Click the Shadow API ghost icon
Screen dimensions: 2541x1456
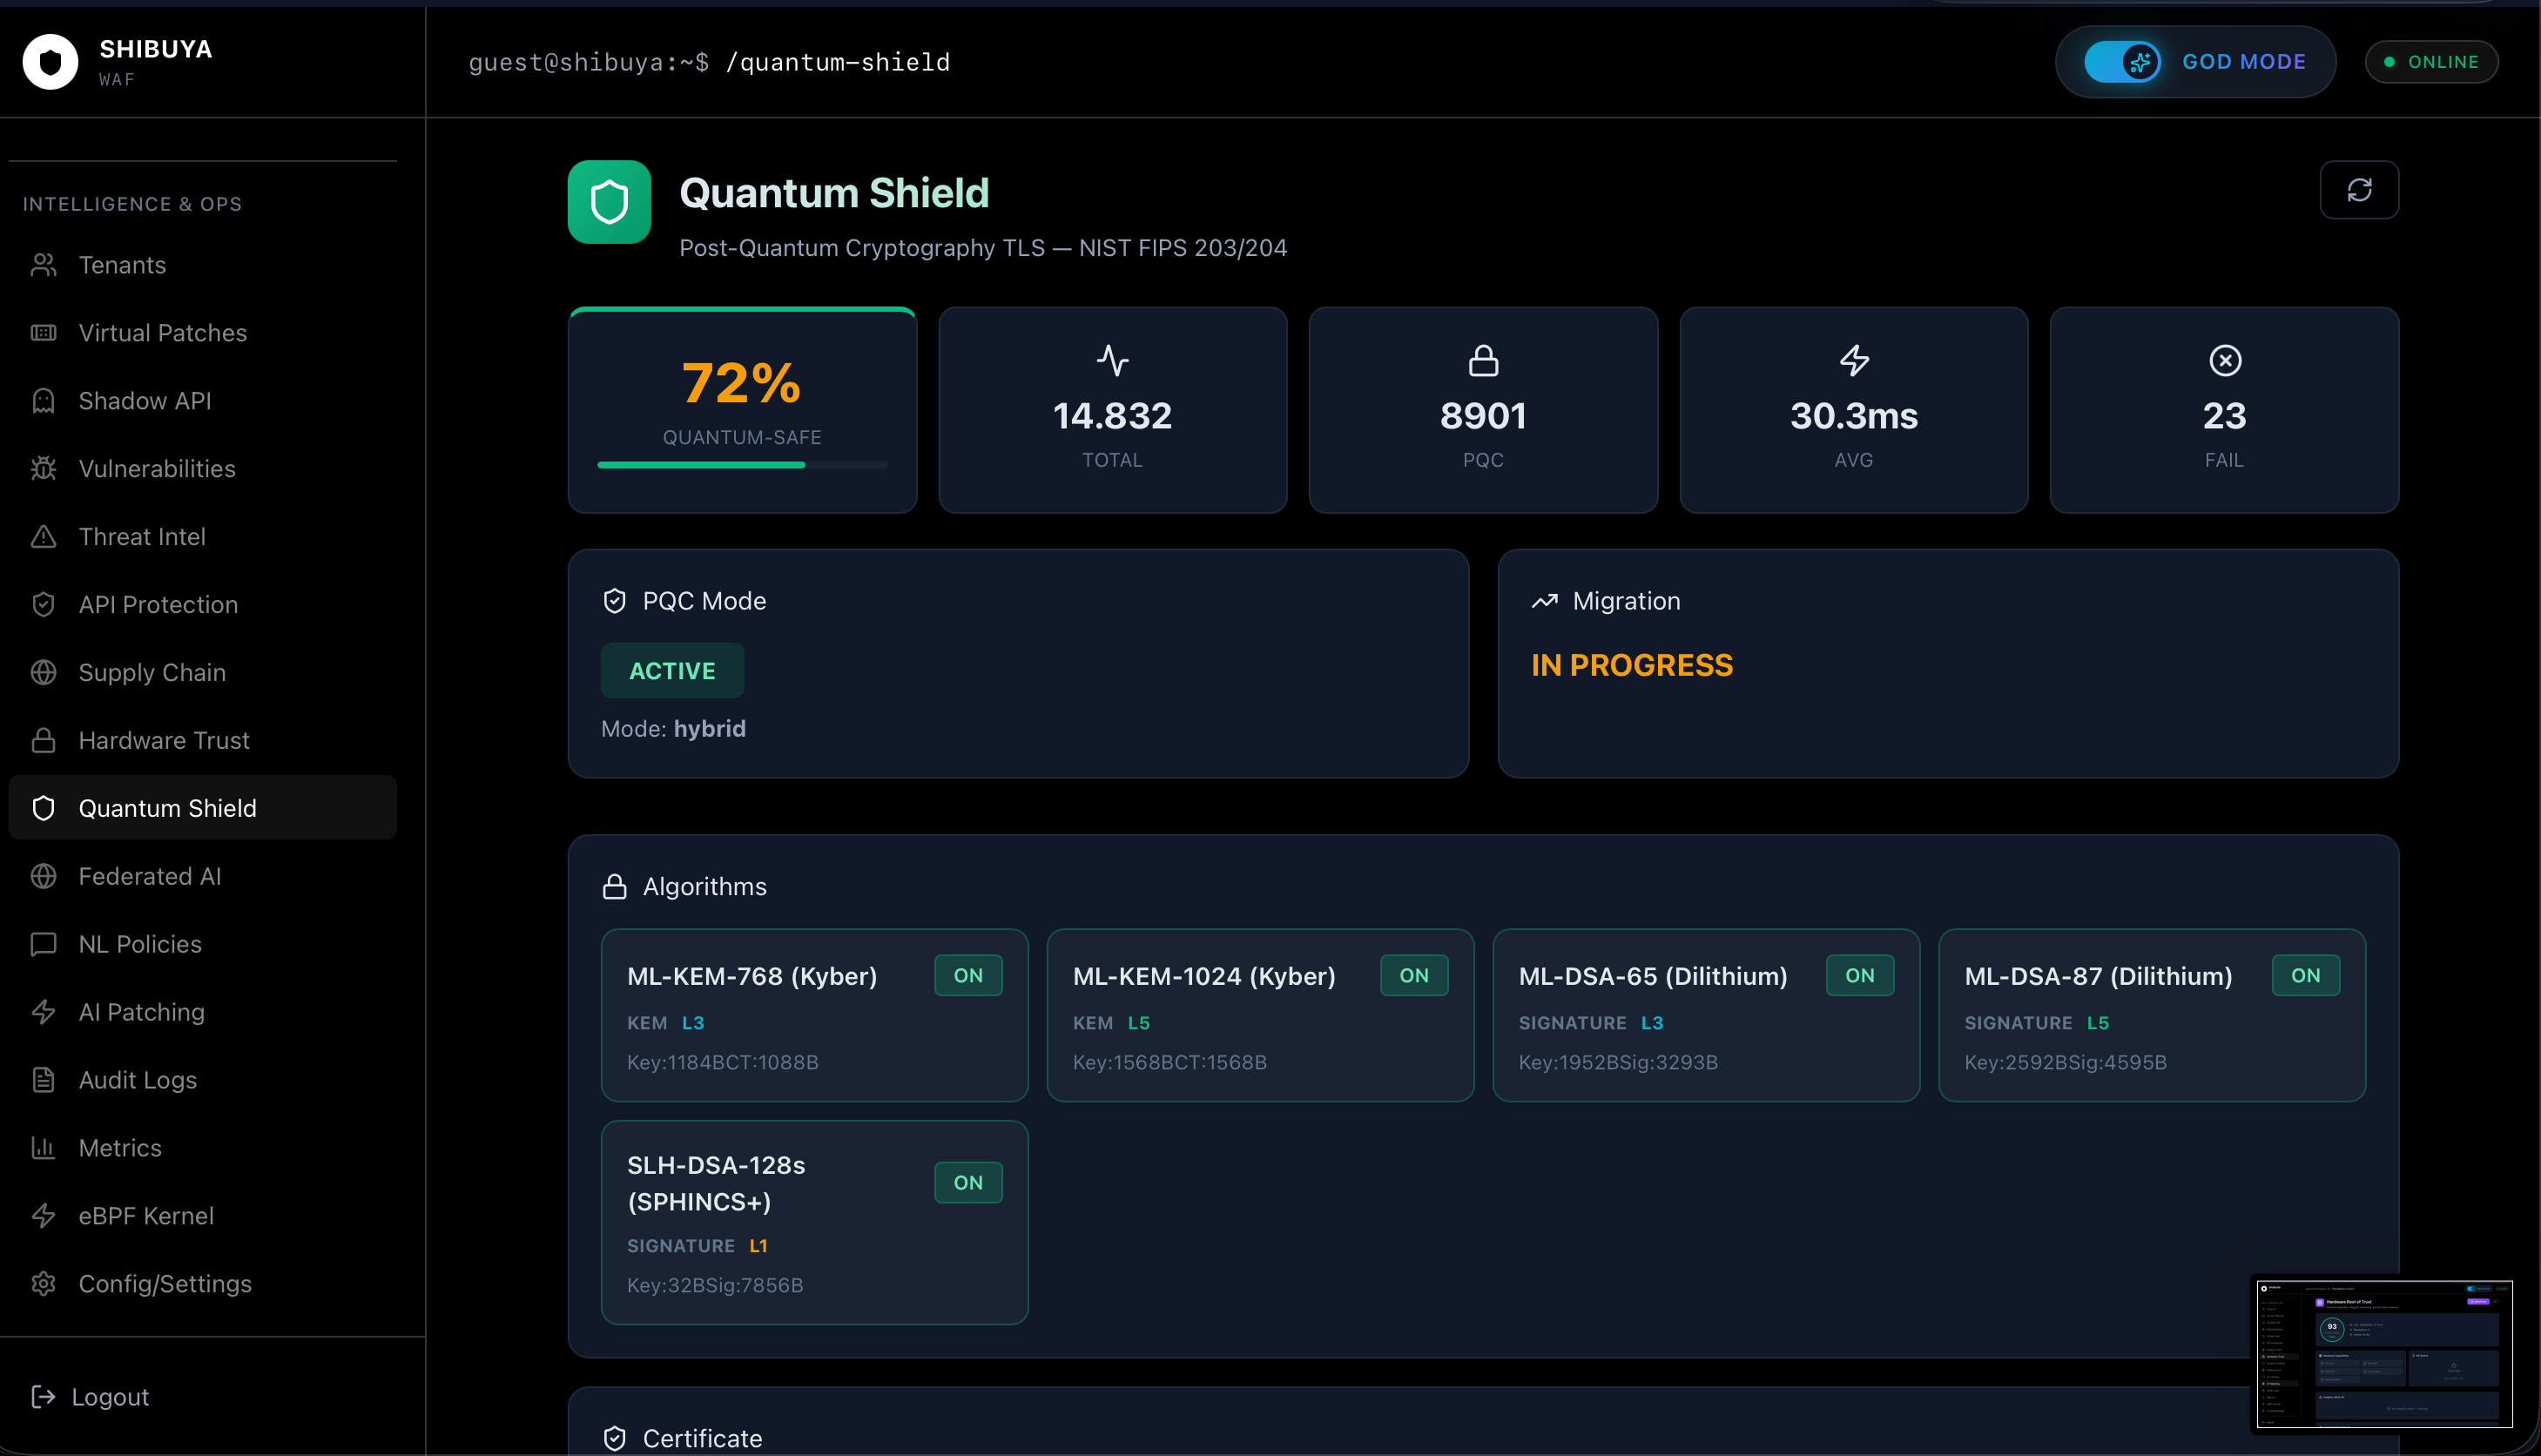[43, 401]
